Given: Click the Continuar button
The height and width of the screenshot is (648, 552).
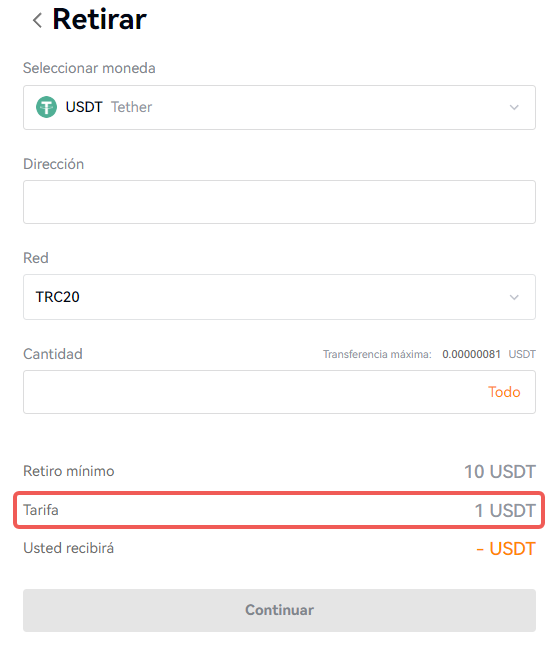Looking at the screenshot, I should point(279,610).
